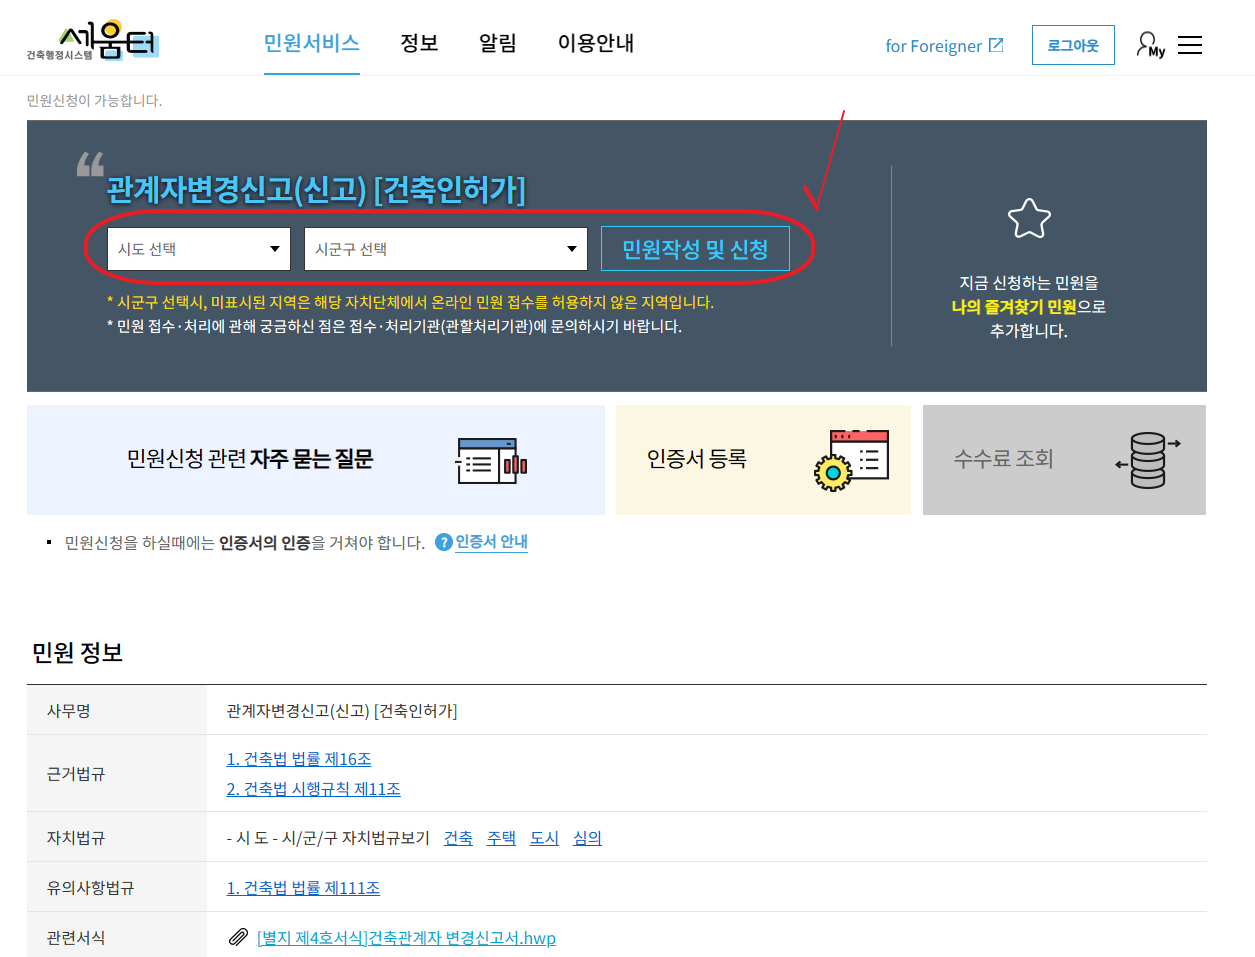Open the 알림 menu
The height and width of the screenshot is (957, 1255).
497,43
